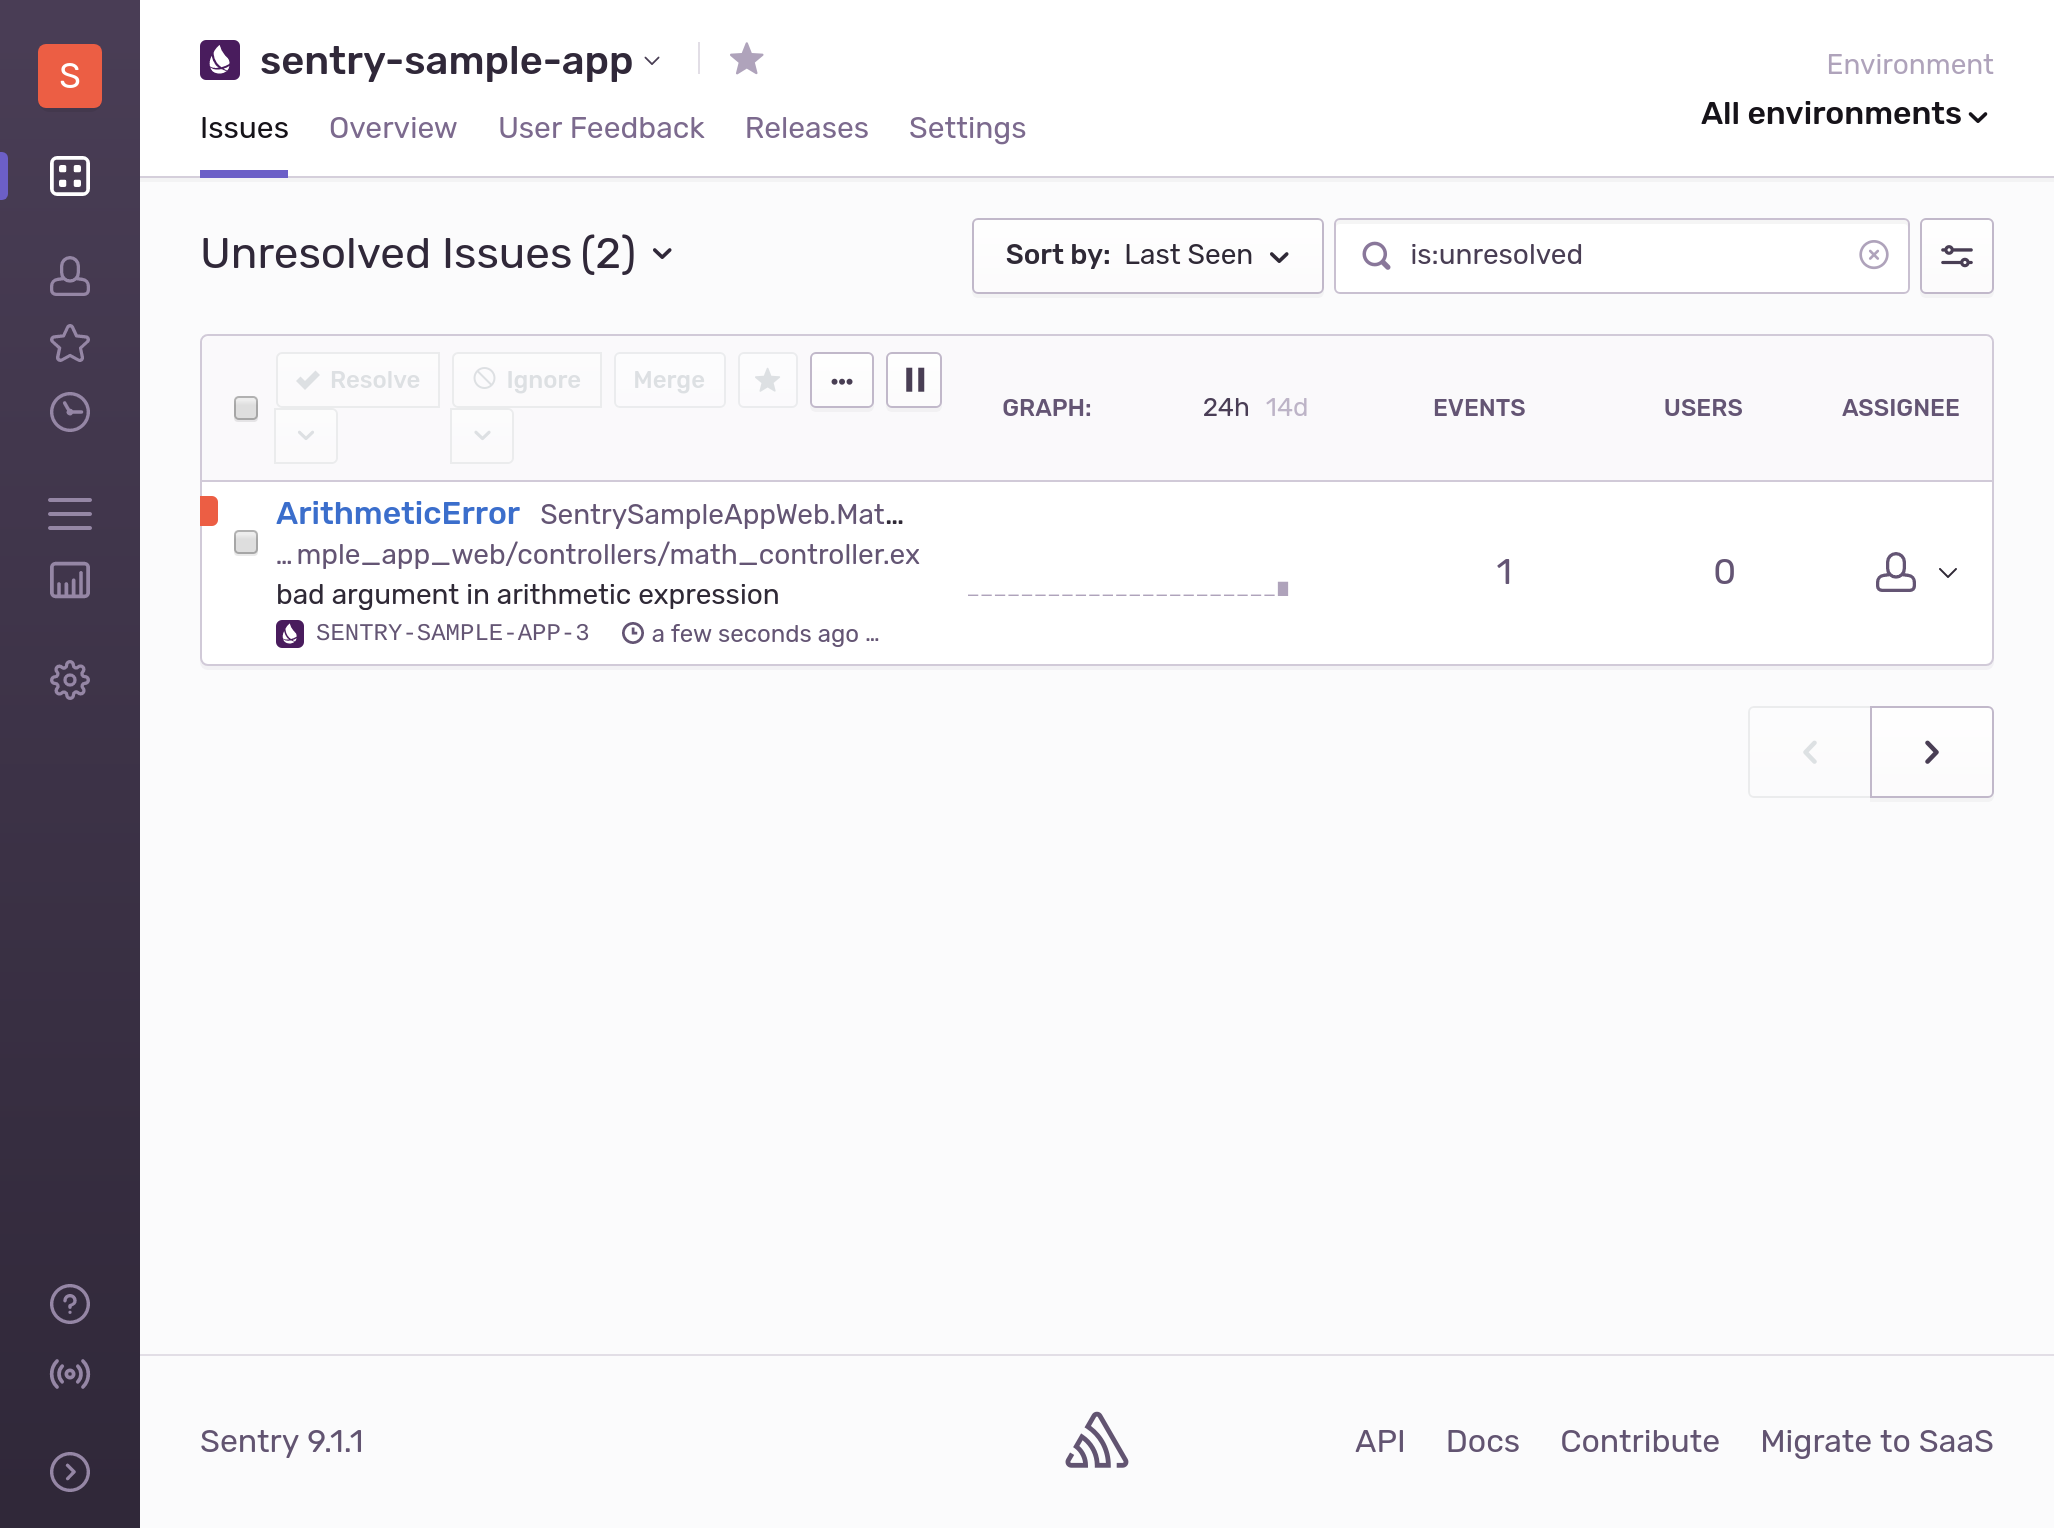2054x1528 pixels.
Task: Open Stats bar chart icon in sidebar
Action: [70, 580]
